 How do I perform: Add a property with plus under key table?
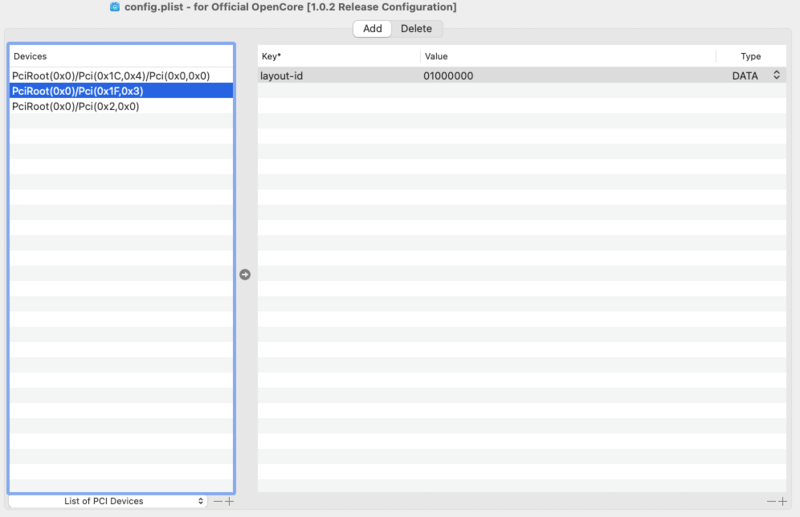[x=783, y=502]
